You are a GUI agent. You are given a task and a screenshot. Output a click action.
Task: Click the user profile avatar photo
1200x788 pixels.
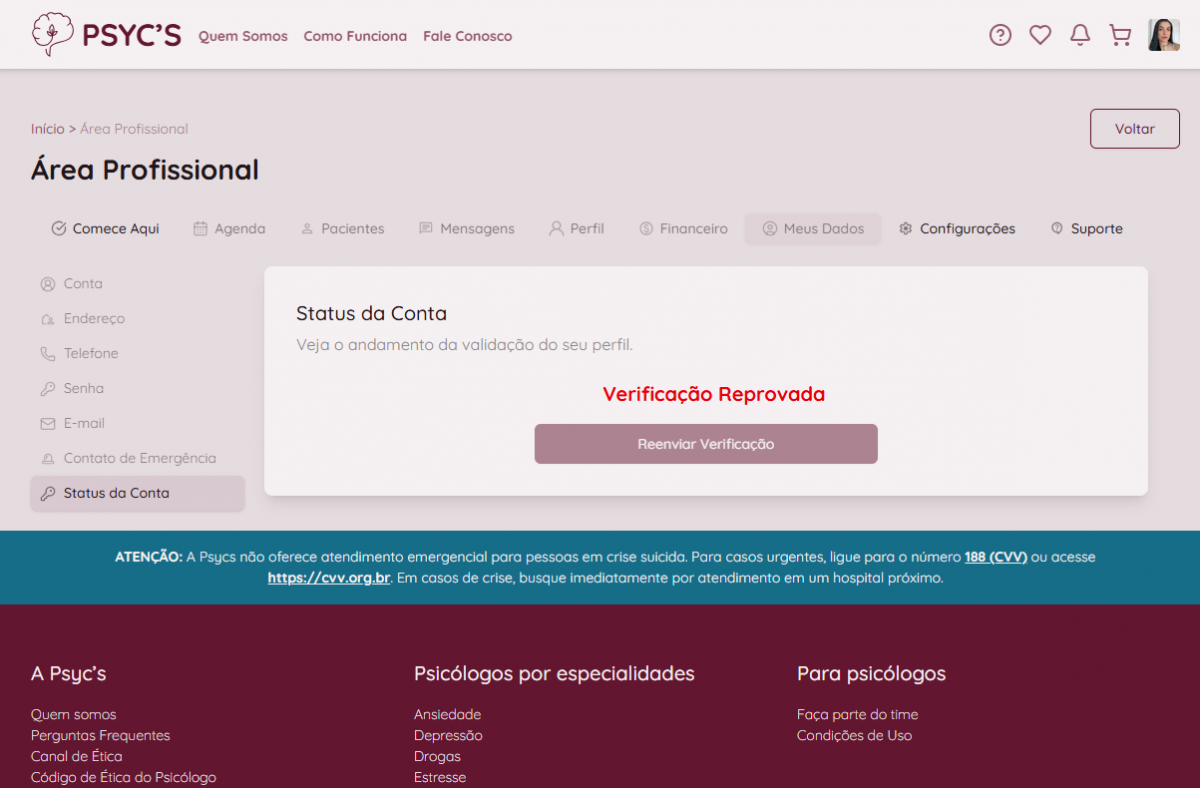(1163, 35)
